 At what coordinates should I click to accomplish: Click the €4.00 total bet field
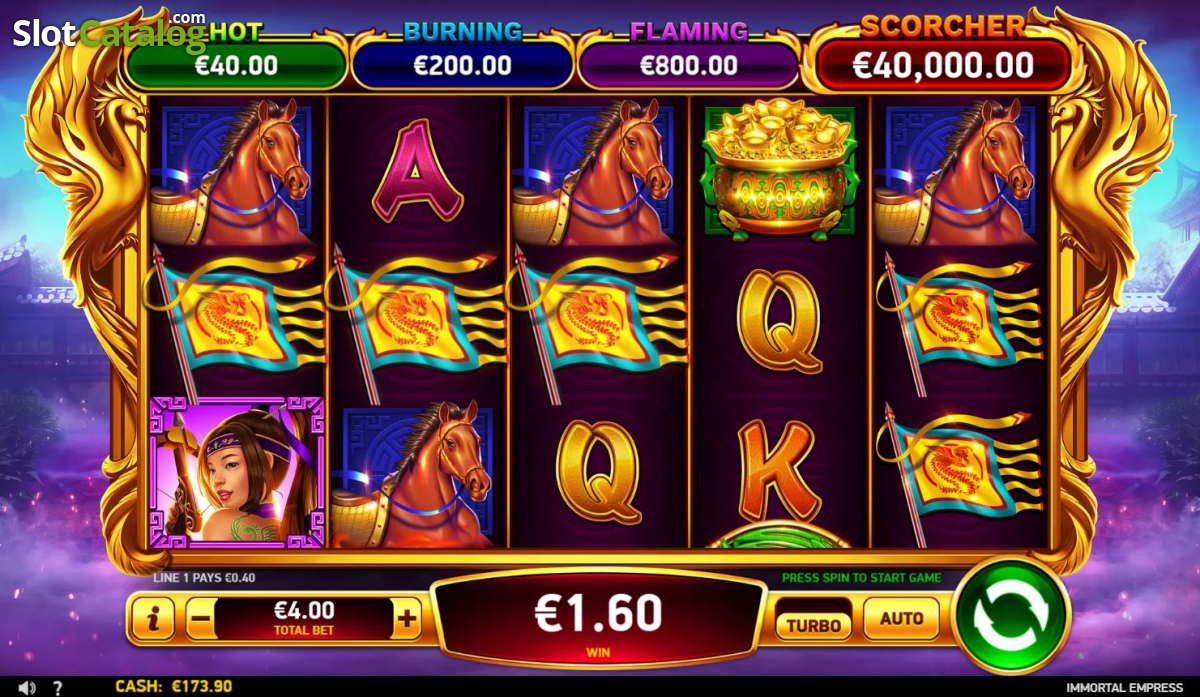coord(303,619)
